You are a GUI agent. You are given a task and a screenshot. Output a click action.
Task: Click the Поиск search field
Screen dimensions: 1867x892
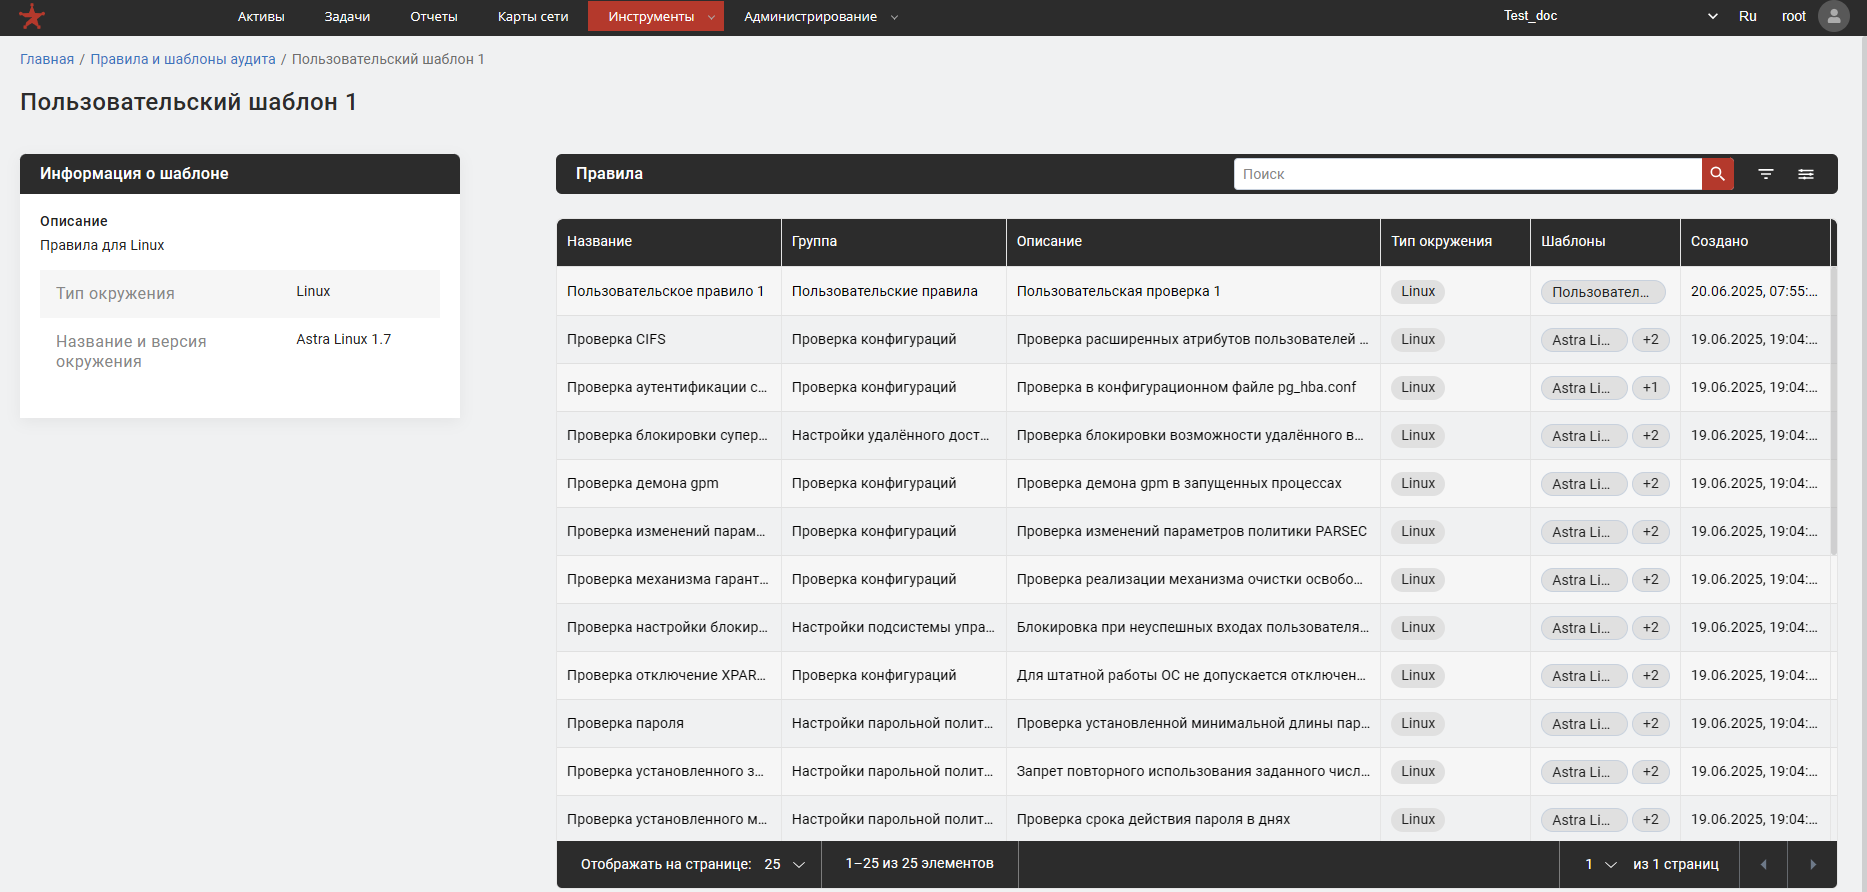(x=1467, y=174)
